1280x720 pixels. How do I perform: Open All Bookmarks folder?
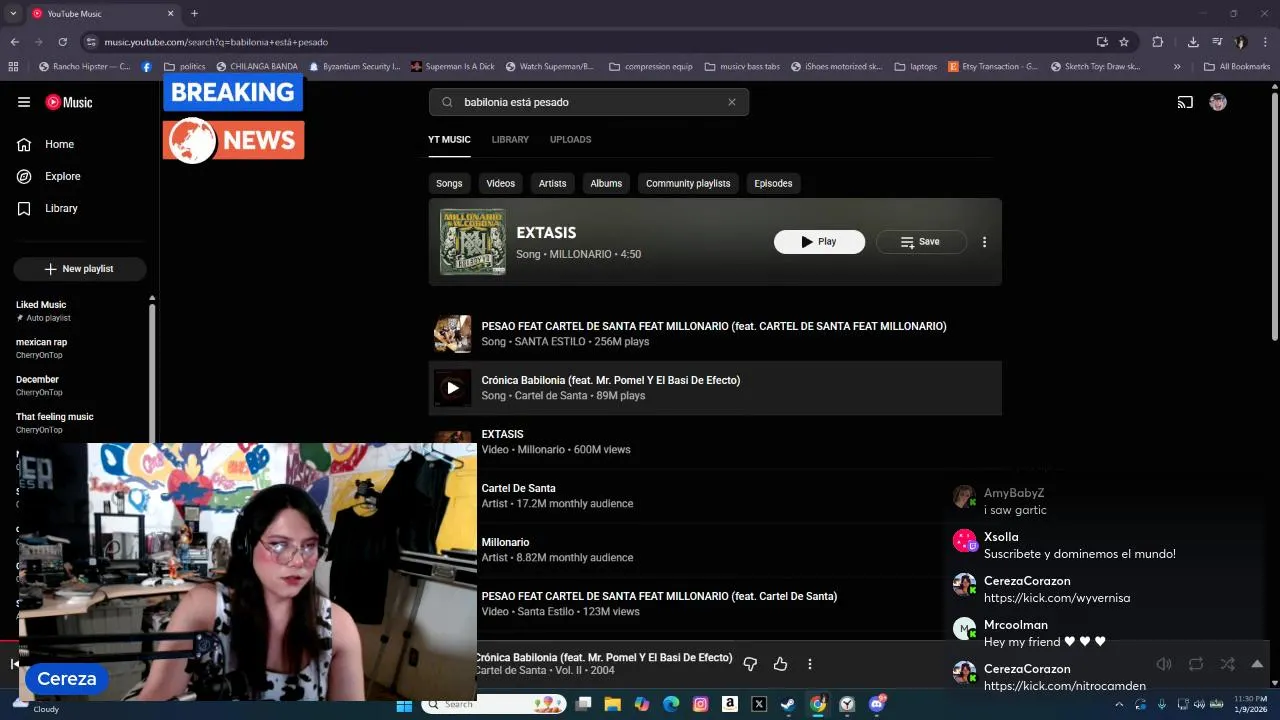[1237, 67]
